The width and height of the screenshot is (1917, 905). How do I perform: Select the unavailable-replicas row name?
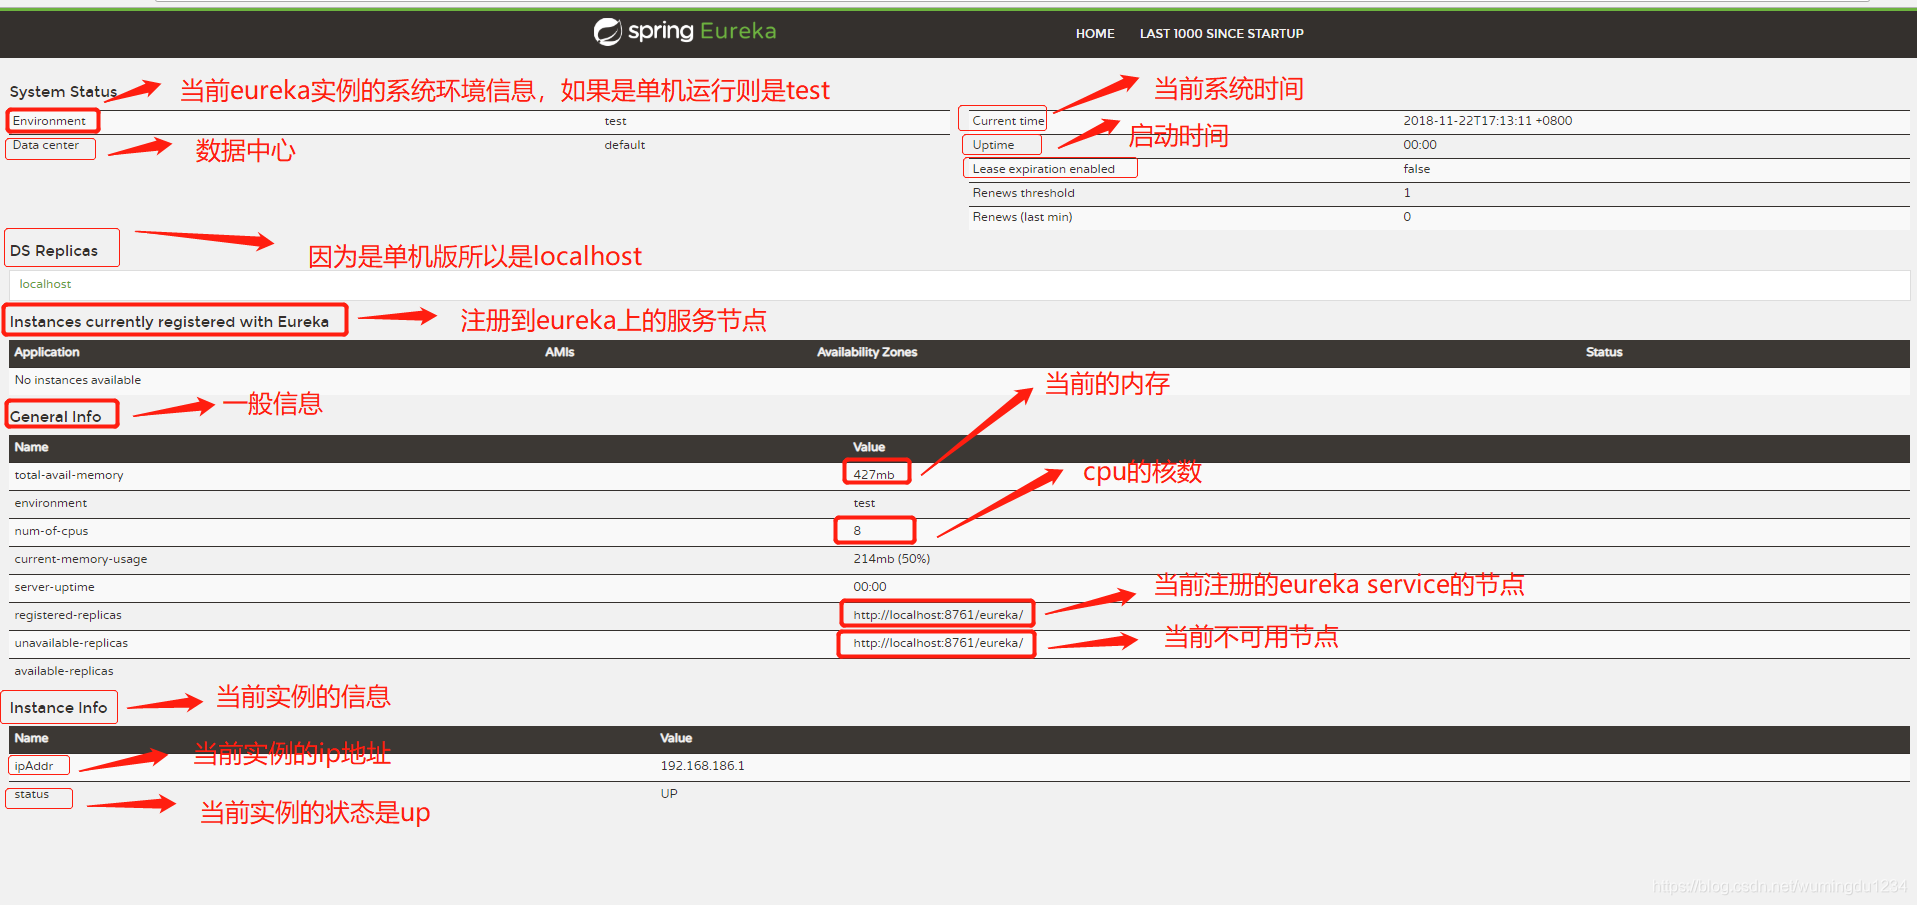click(x=71, y=643)
